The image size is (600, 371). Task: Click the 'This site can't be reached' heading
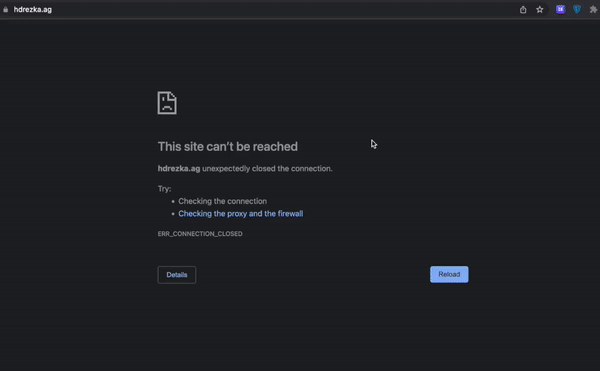tap(228, 146)
